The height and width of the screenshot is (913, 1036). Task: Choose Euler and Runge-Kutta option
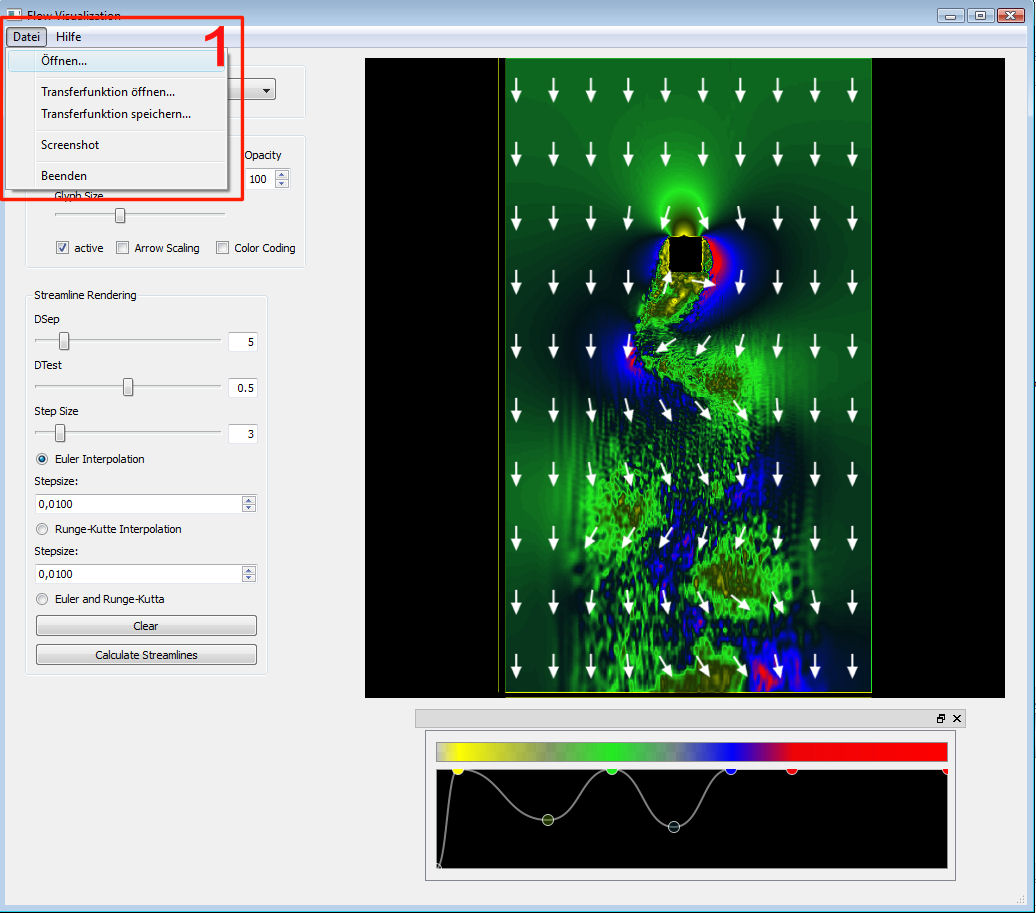tap(42, 599)
